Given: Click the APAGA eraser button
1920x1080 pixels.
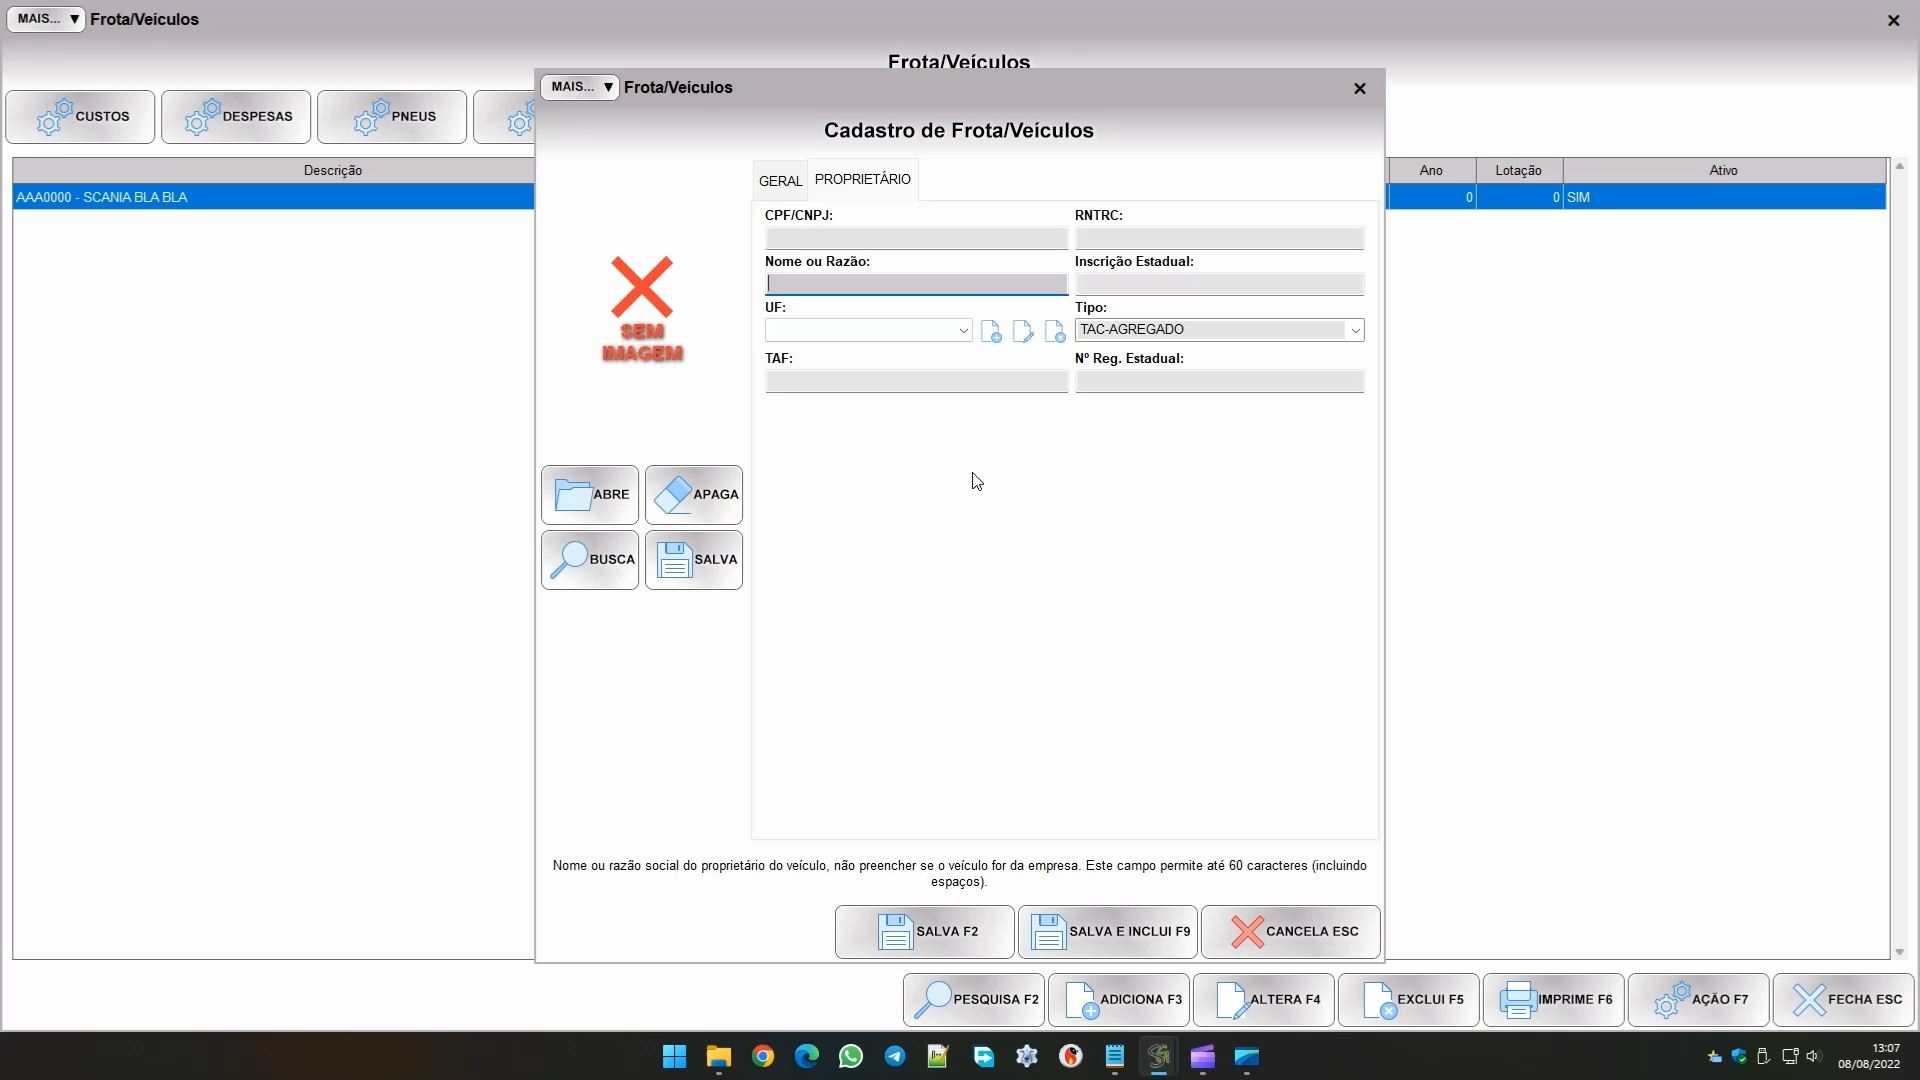Looking at the screenshot, I should [694, 495].
